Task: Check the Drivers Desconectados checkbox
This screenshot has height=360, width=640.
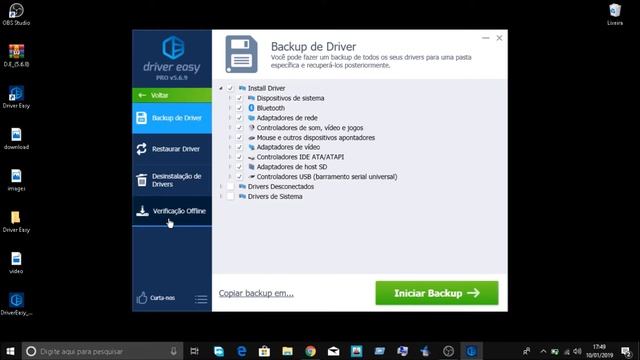Action: point(230,187)
